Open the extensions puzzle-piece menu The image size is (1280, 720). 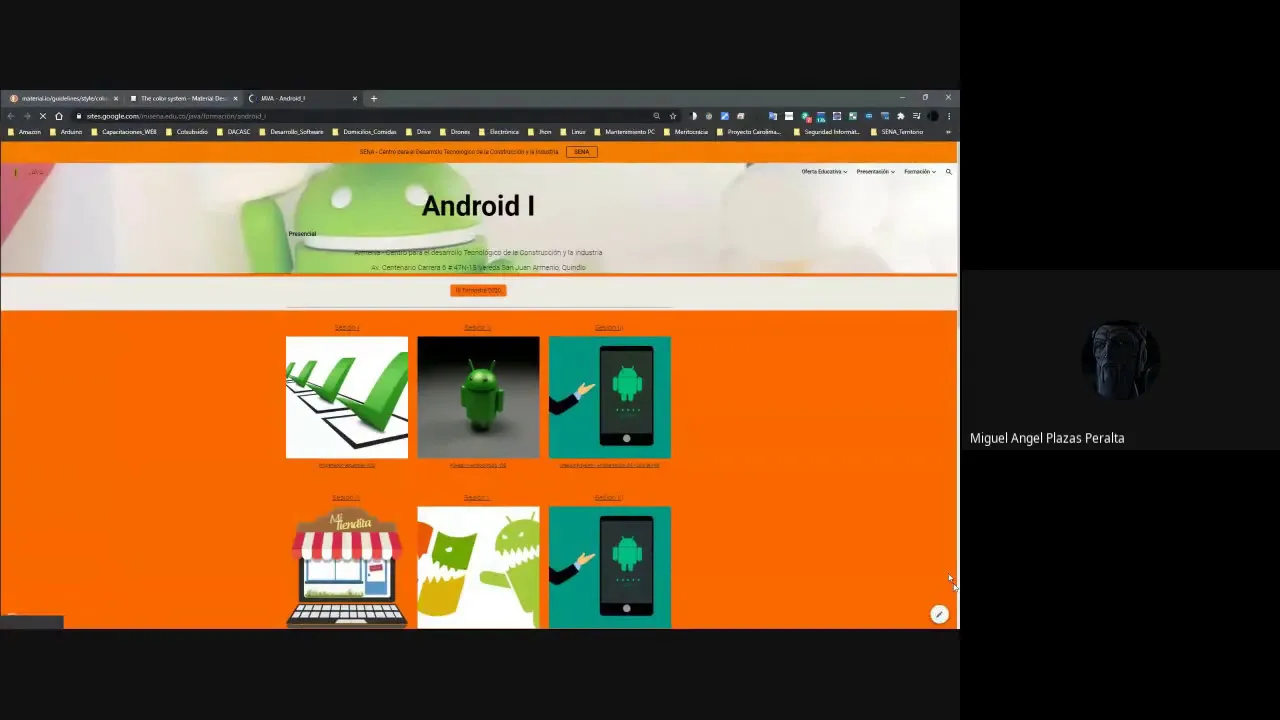[900, 116]
